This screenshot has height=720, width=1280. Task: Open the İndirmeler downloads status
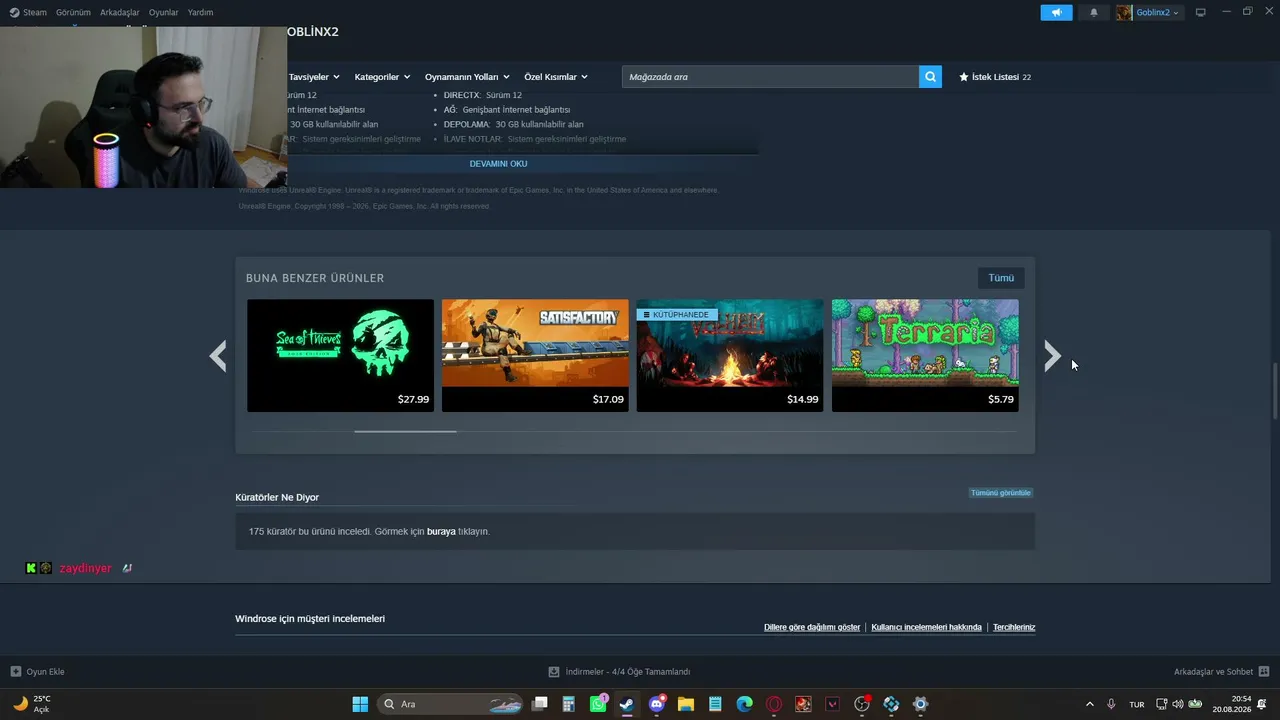[619, 672]
